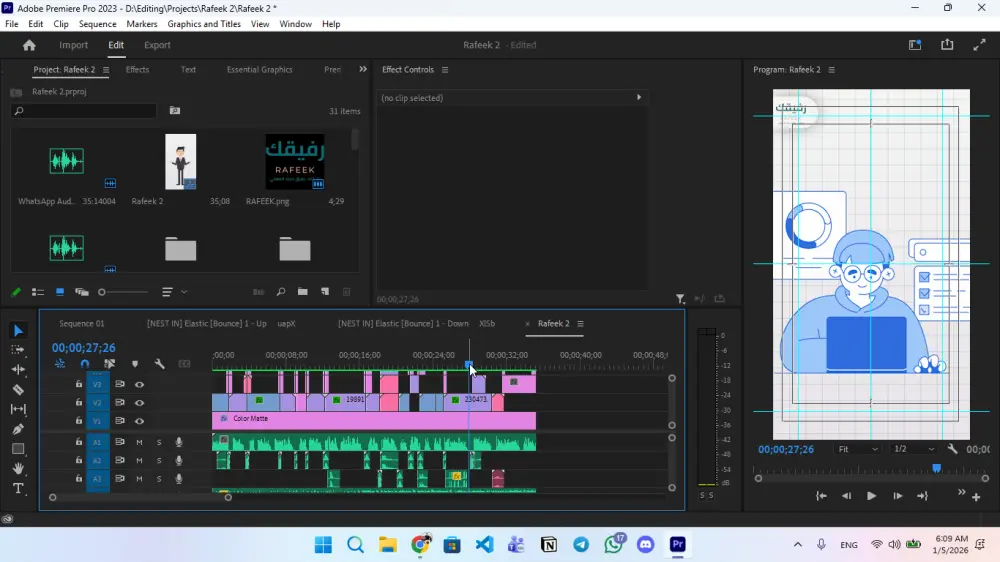Open the Graphics and Titles menu
Screen dimensions: 1000x562
(x=204, y=24)
